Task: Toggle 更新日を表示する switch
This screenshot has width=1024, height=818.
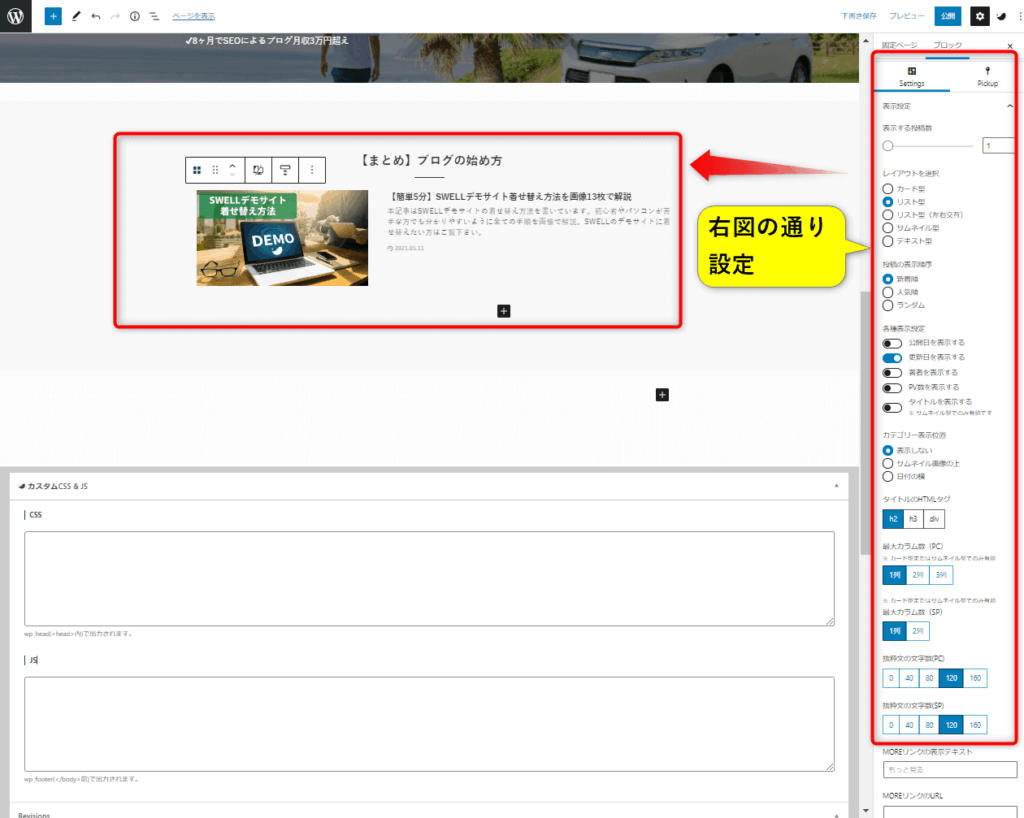Action: [x=892, y=358]
